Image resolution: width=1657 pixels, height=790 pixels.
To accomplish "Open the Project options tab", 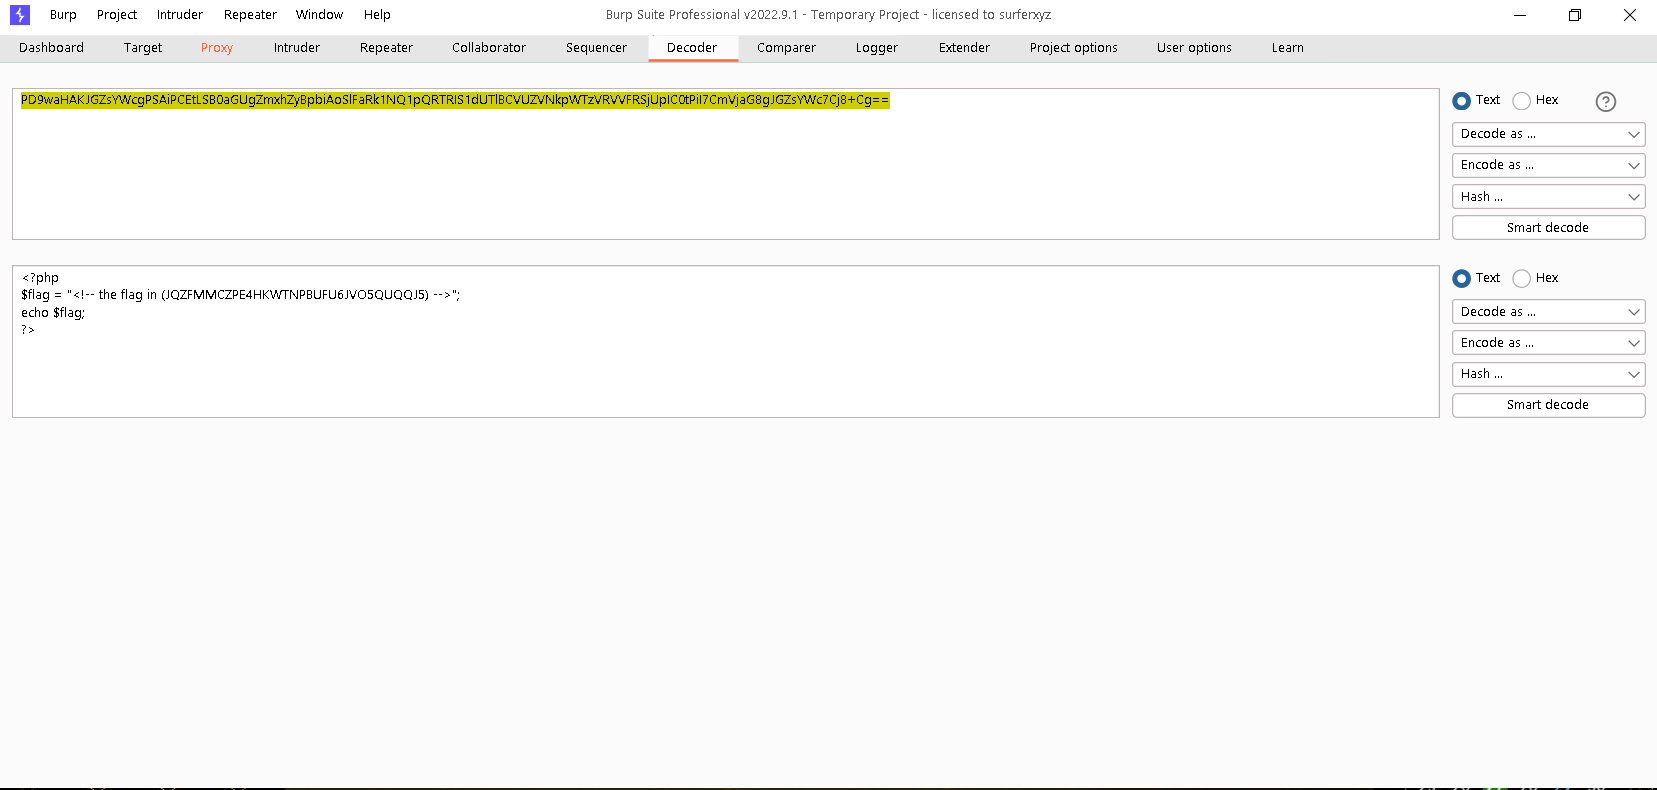I will tap(1074, 48).
